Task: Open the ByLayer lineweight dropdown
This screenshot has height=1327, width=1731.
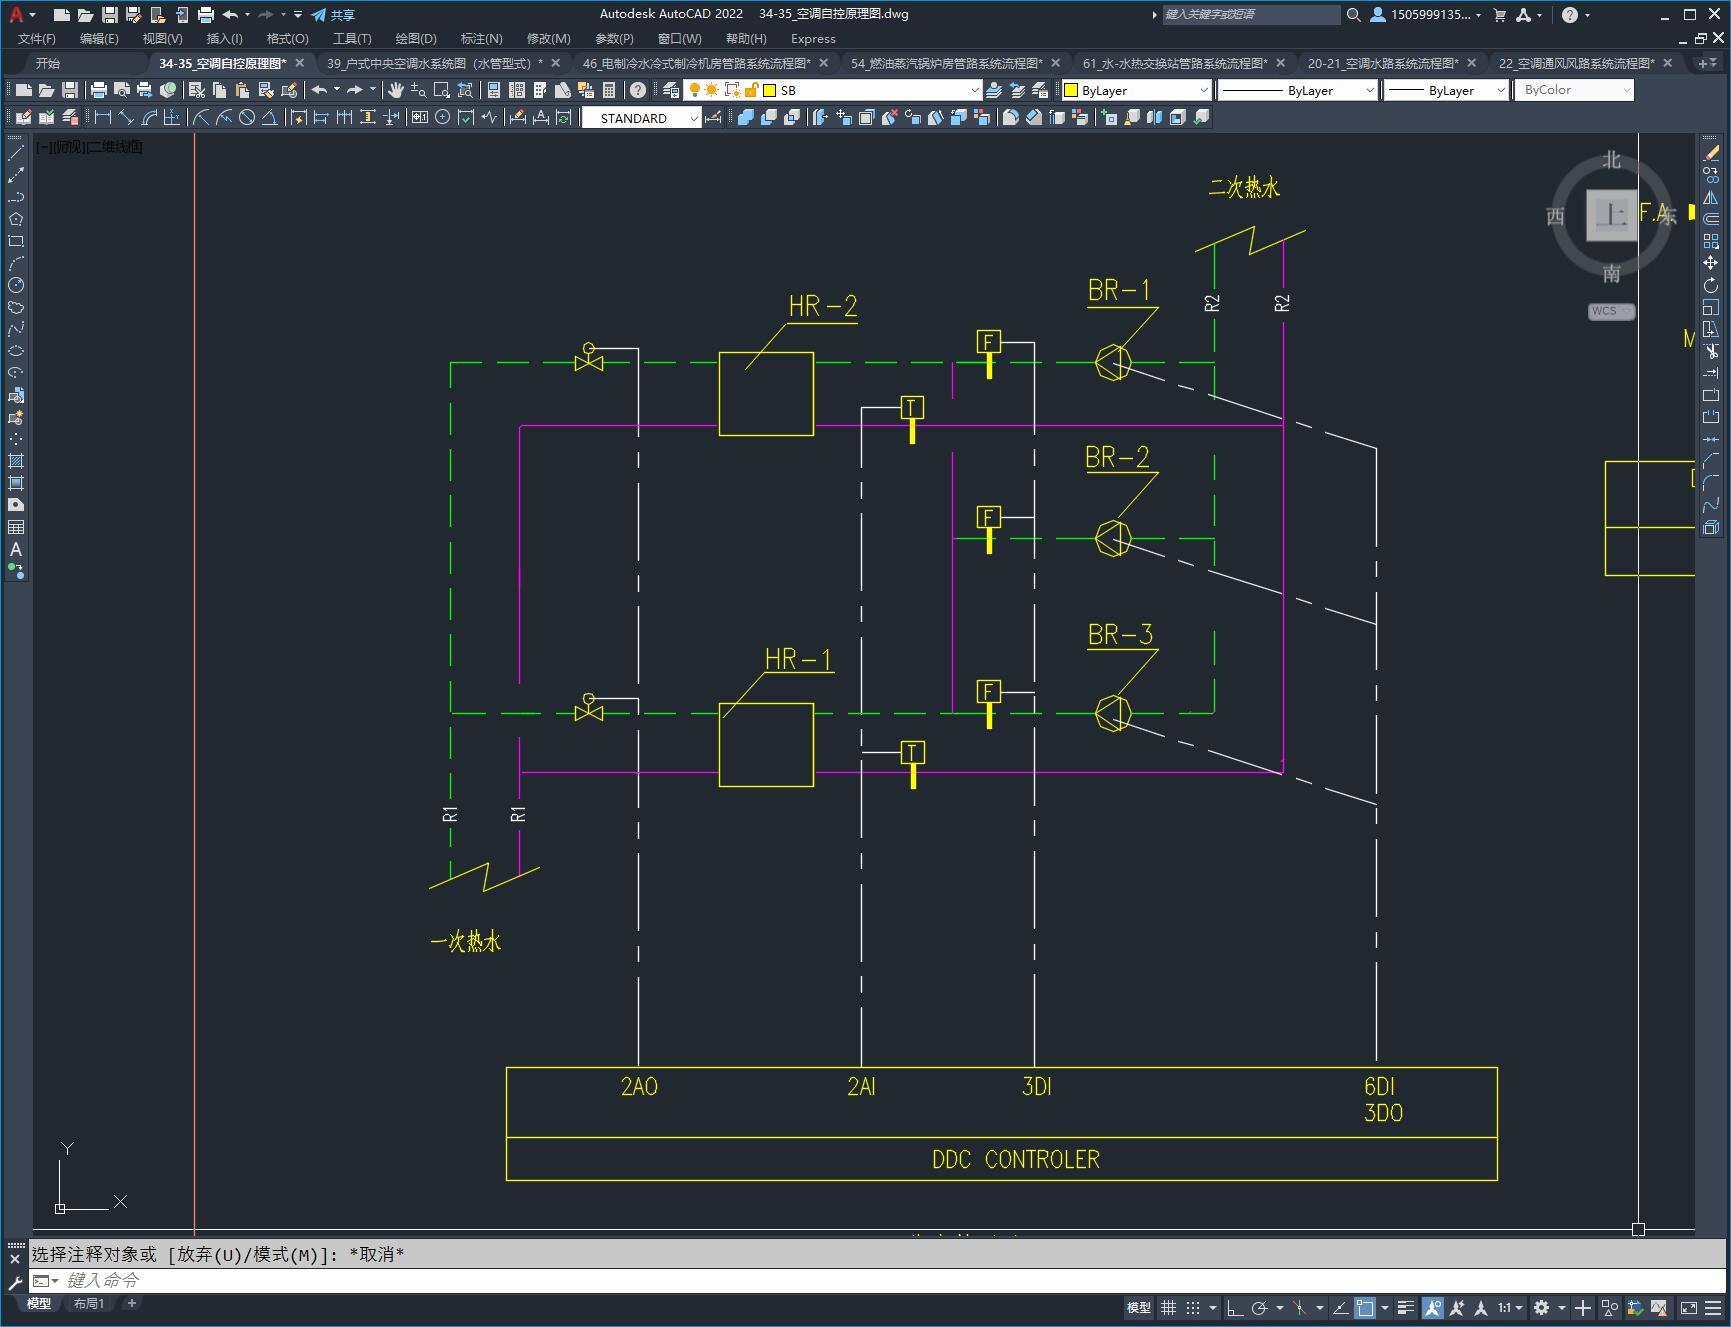Action: click(x=1500, y=90)
